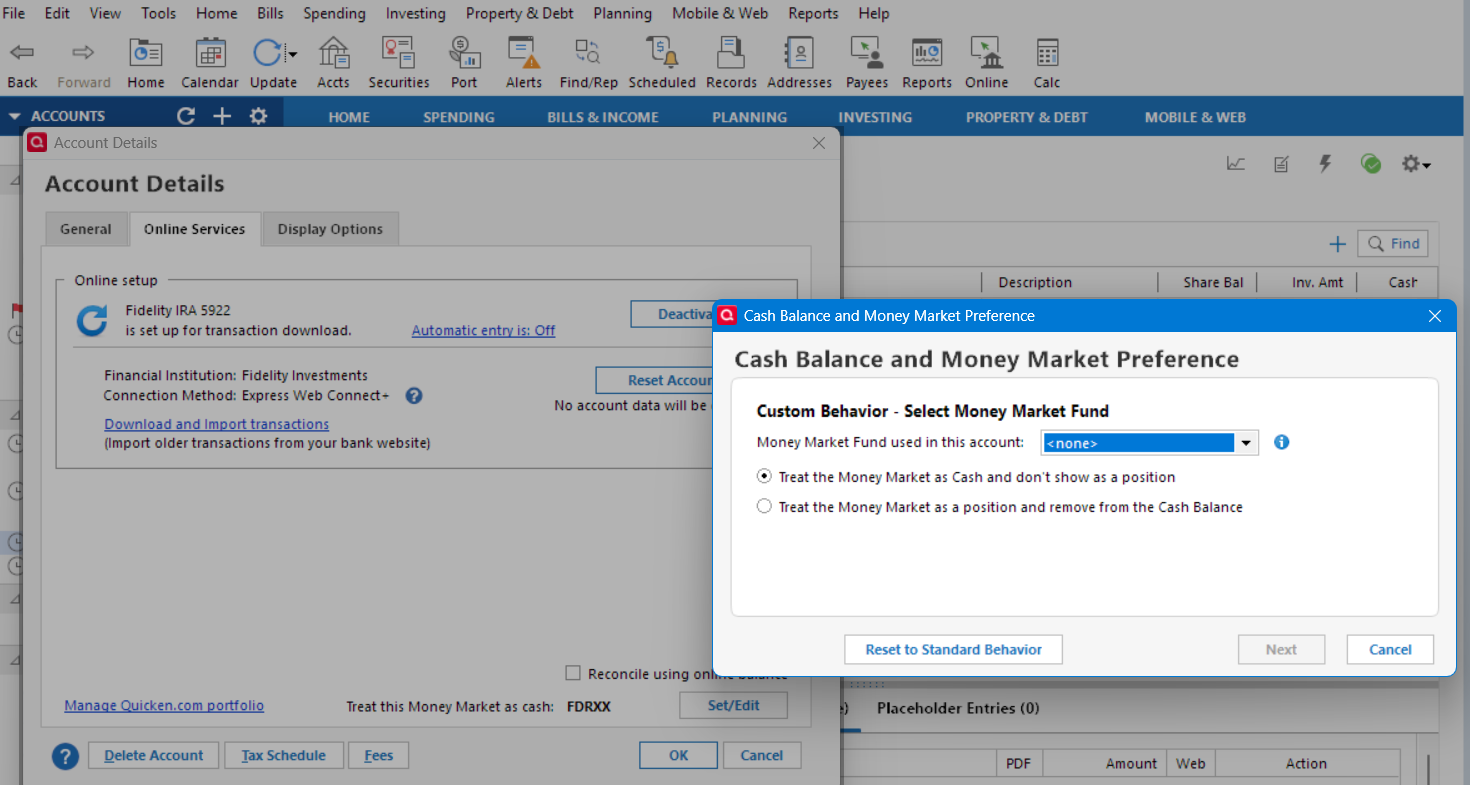1470x785 pixels.
Task: Click the Connection Method help question icon
Action: [414, 396]
